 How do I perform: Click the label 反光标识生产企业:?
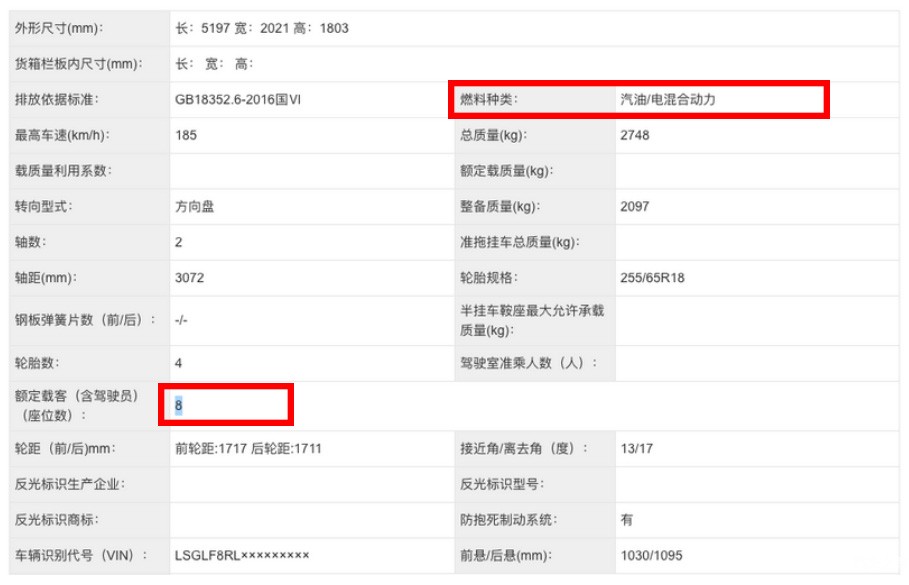(x=70, y=485)
